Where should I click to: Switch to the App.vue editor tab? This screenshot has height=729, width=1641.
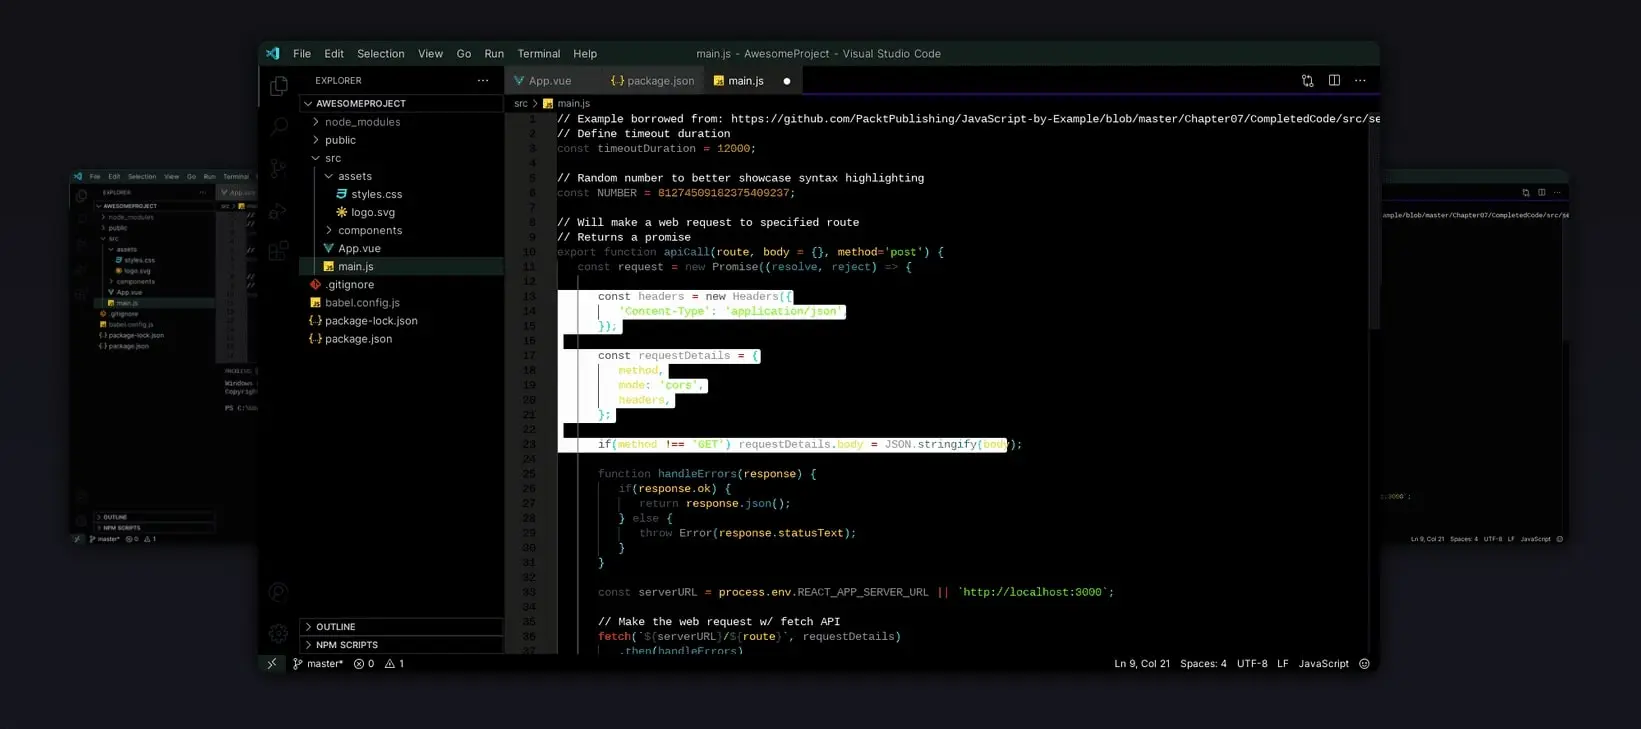point(550,81)
